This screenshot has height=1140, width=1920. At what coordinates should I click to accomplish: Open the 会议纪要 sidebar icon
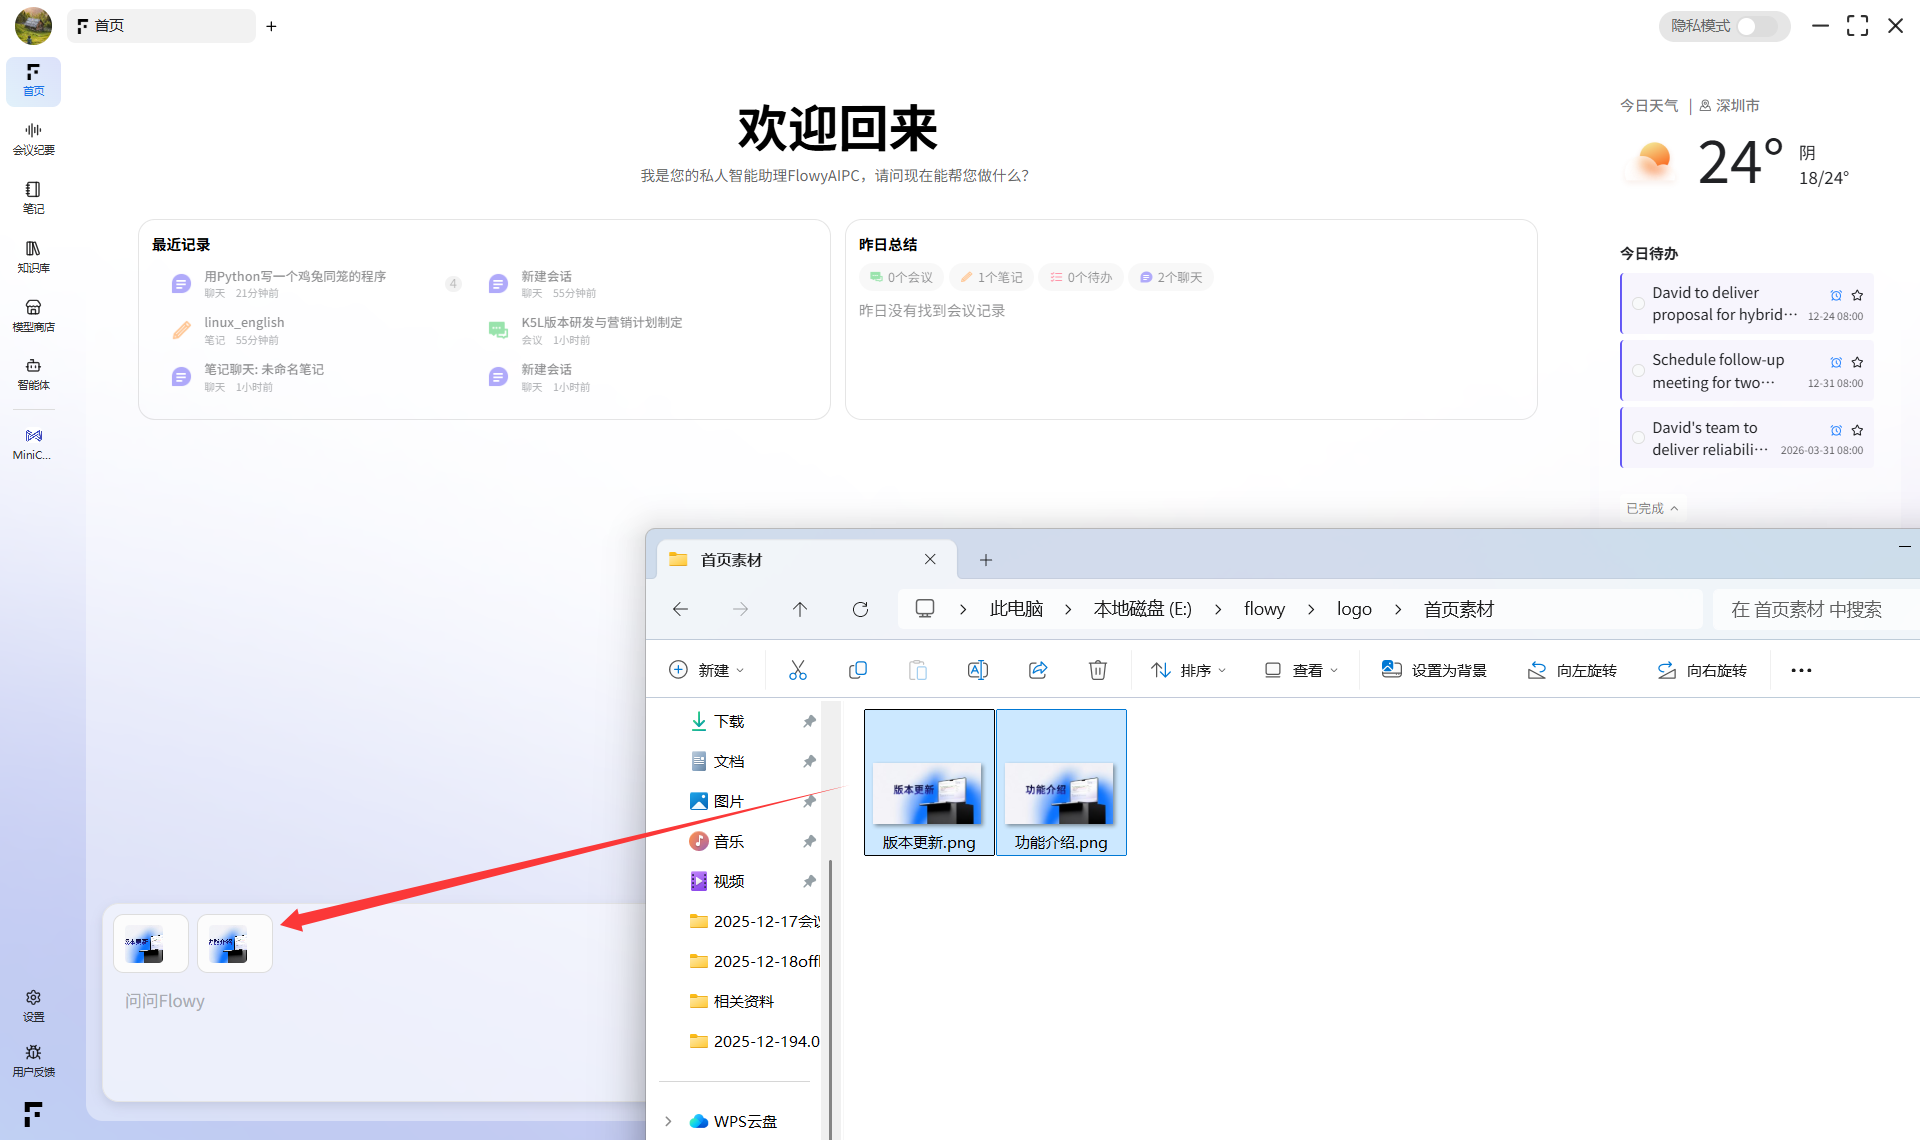point(33,137)
